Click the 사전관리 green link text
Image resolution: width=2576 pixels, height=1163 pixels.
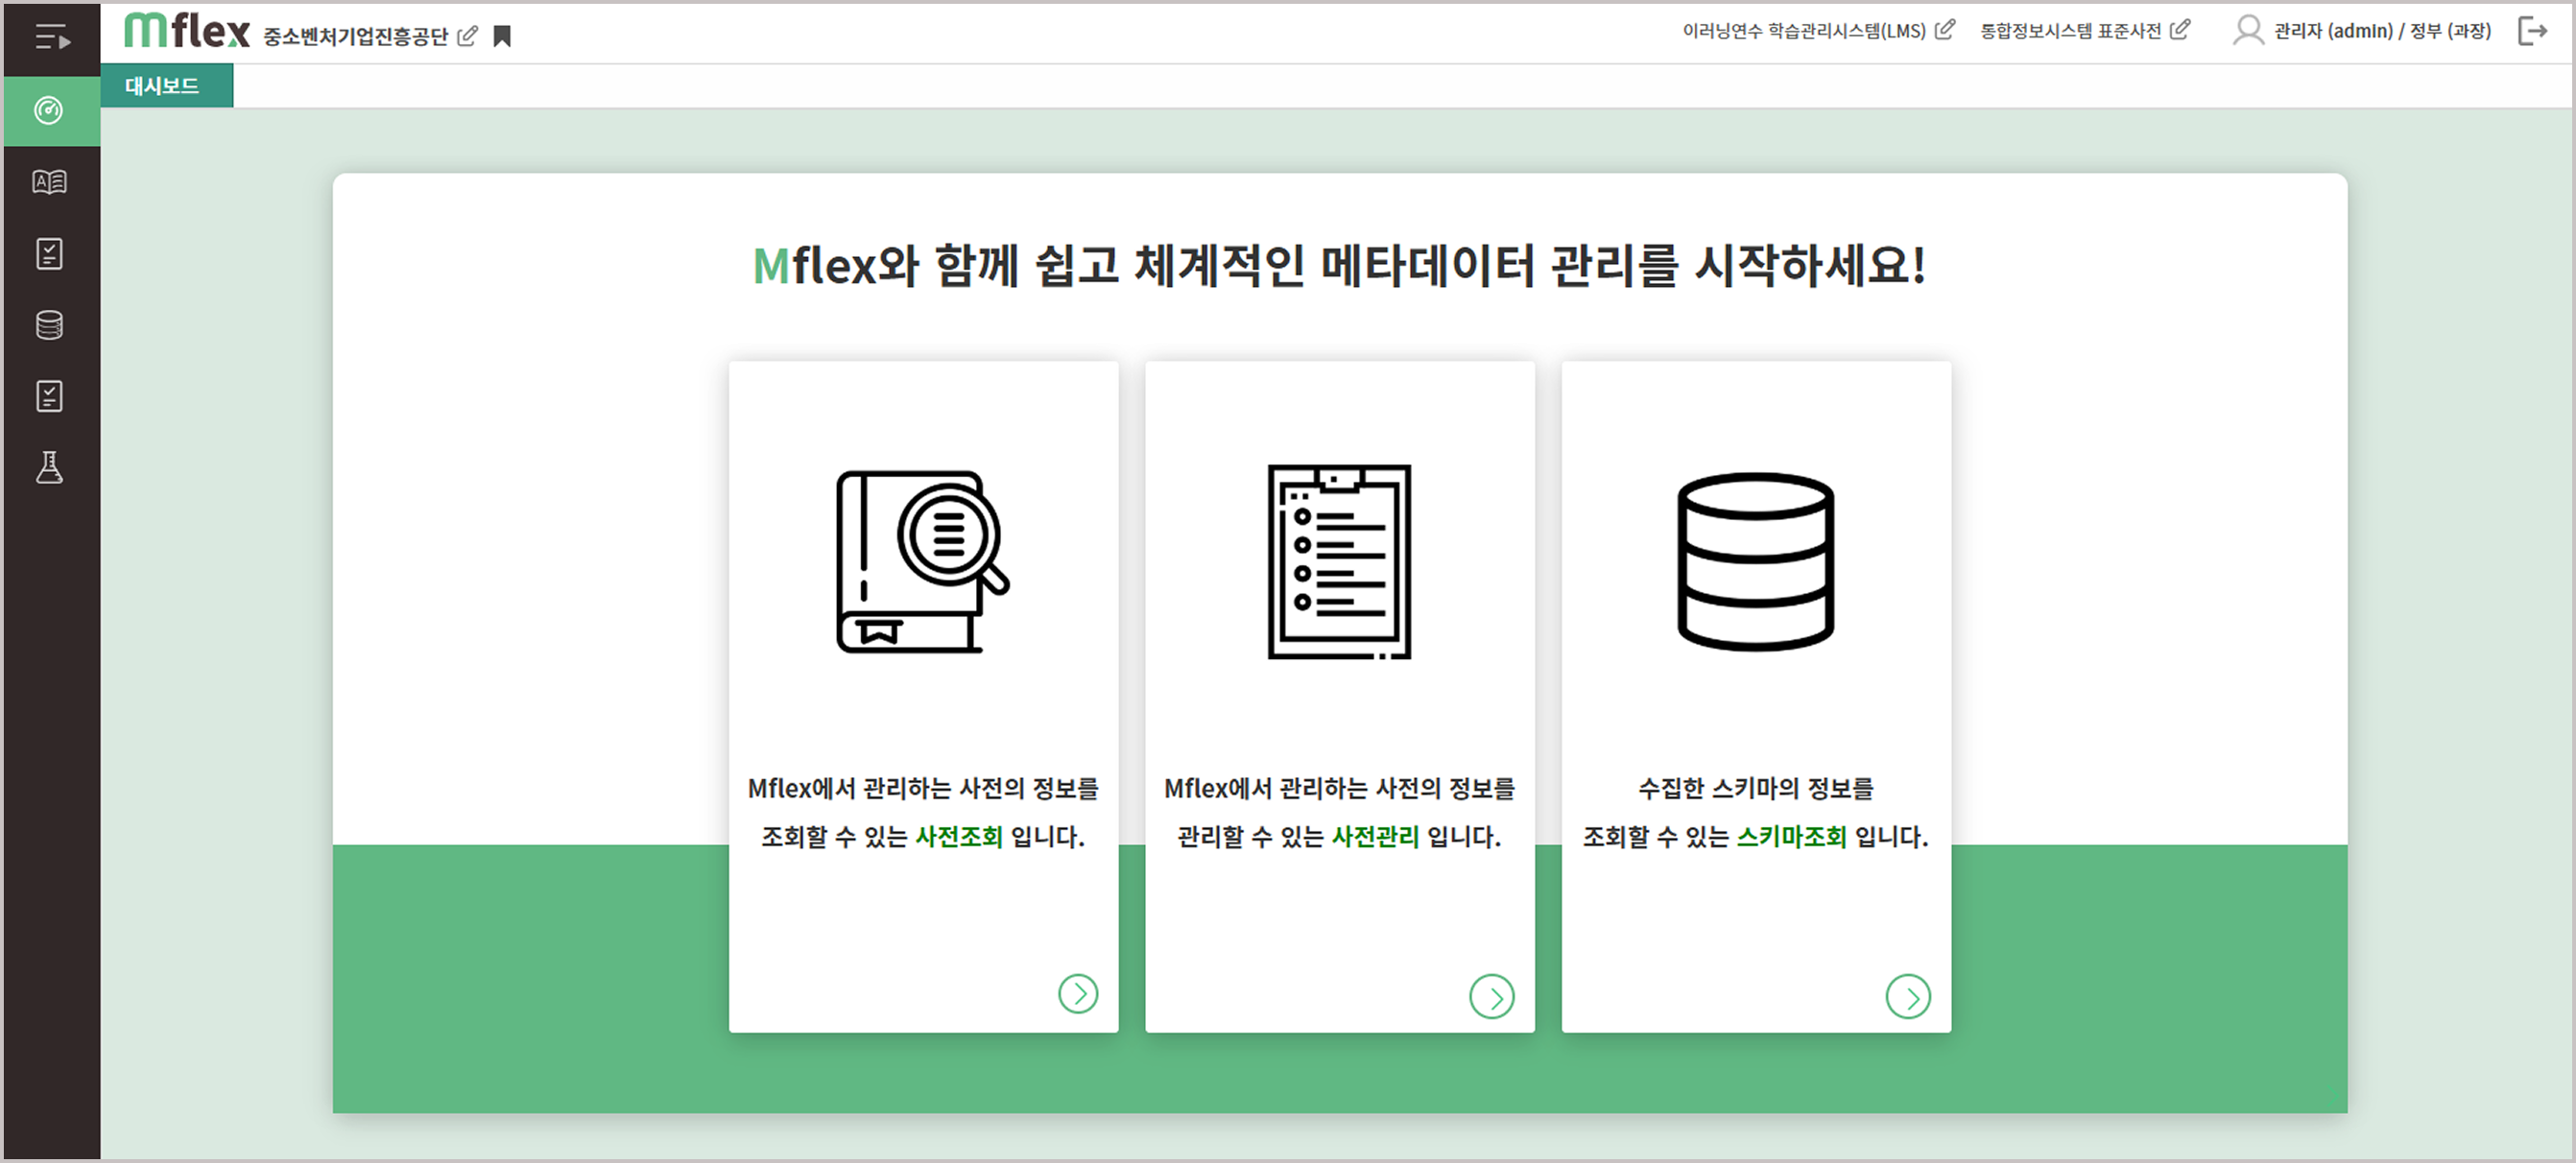pyautogui.click(x=1375, y=837)
